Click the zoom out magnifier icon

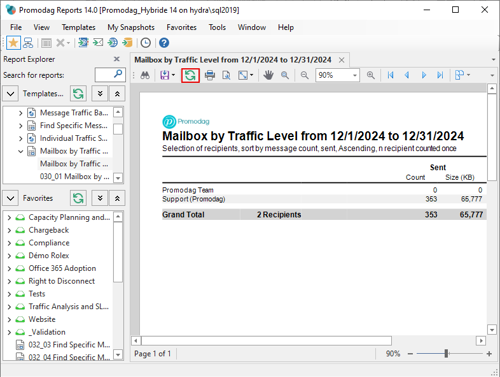[304, 75]
